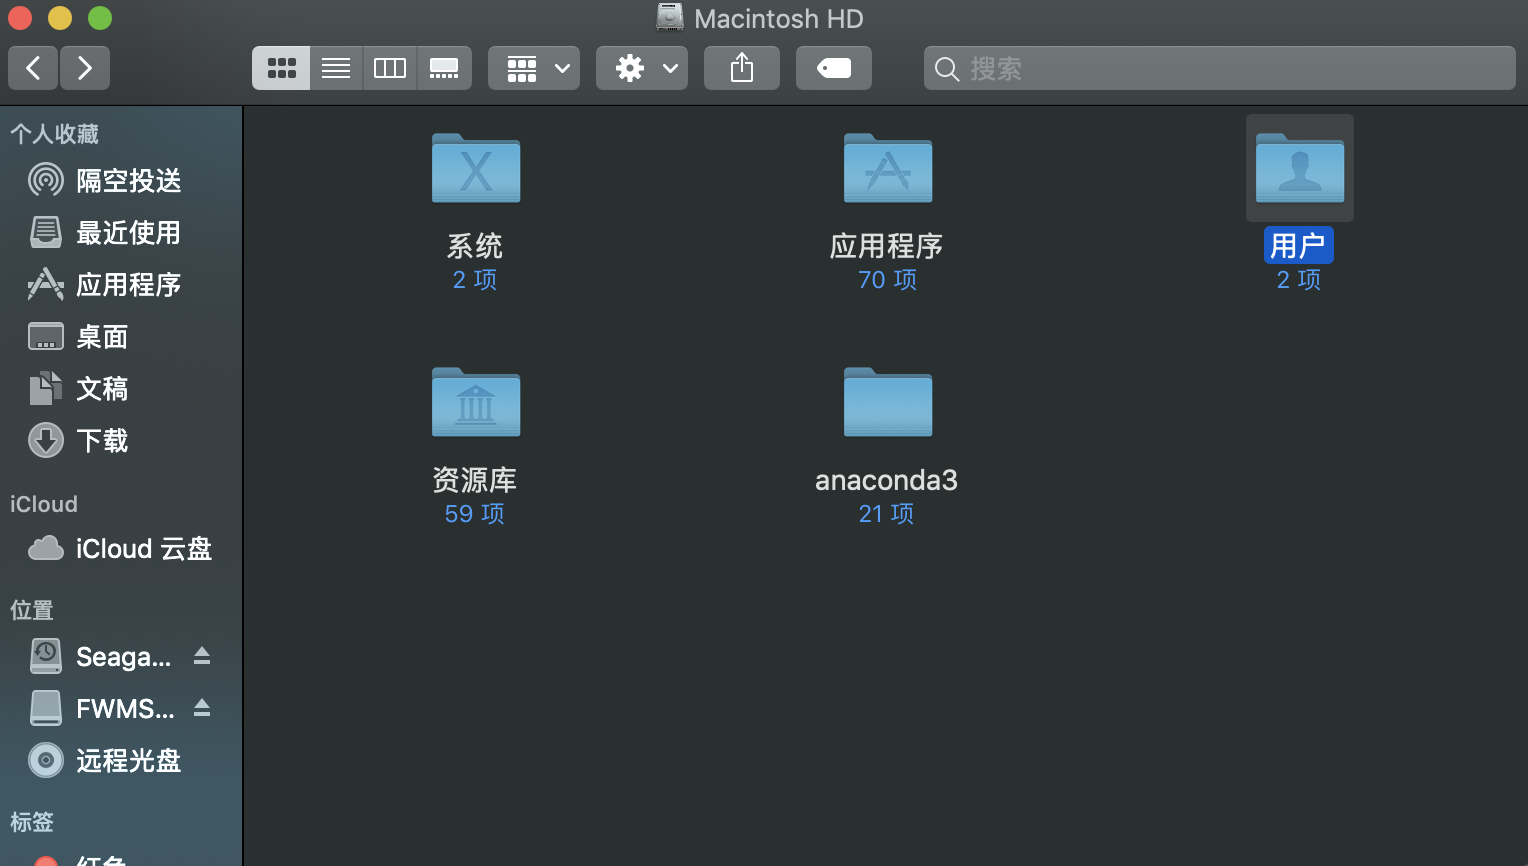
Task: Select the Seaga... drive in sidebar
Action: pyautogui.click(x=121, y=657)
